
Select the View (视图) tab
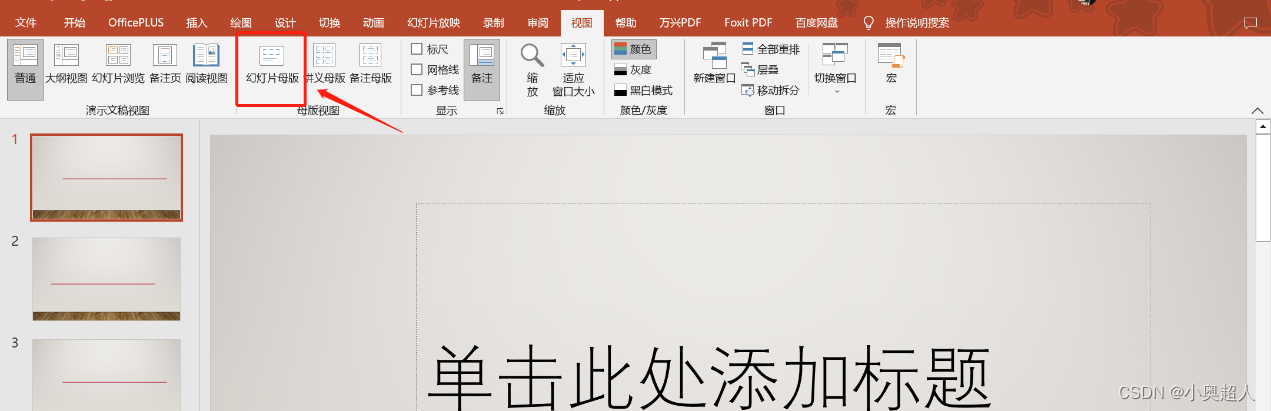click(x=582, y=22)
